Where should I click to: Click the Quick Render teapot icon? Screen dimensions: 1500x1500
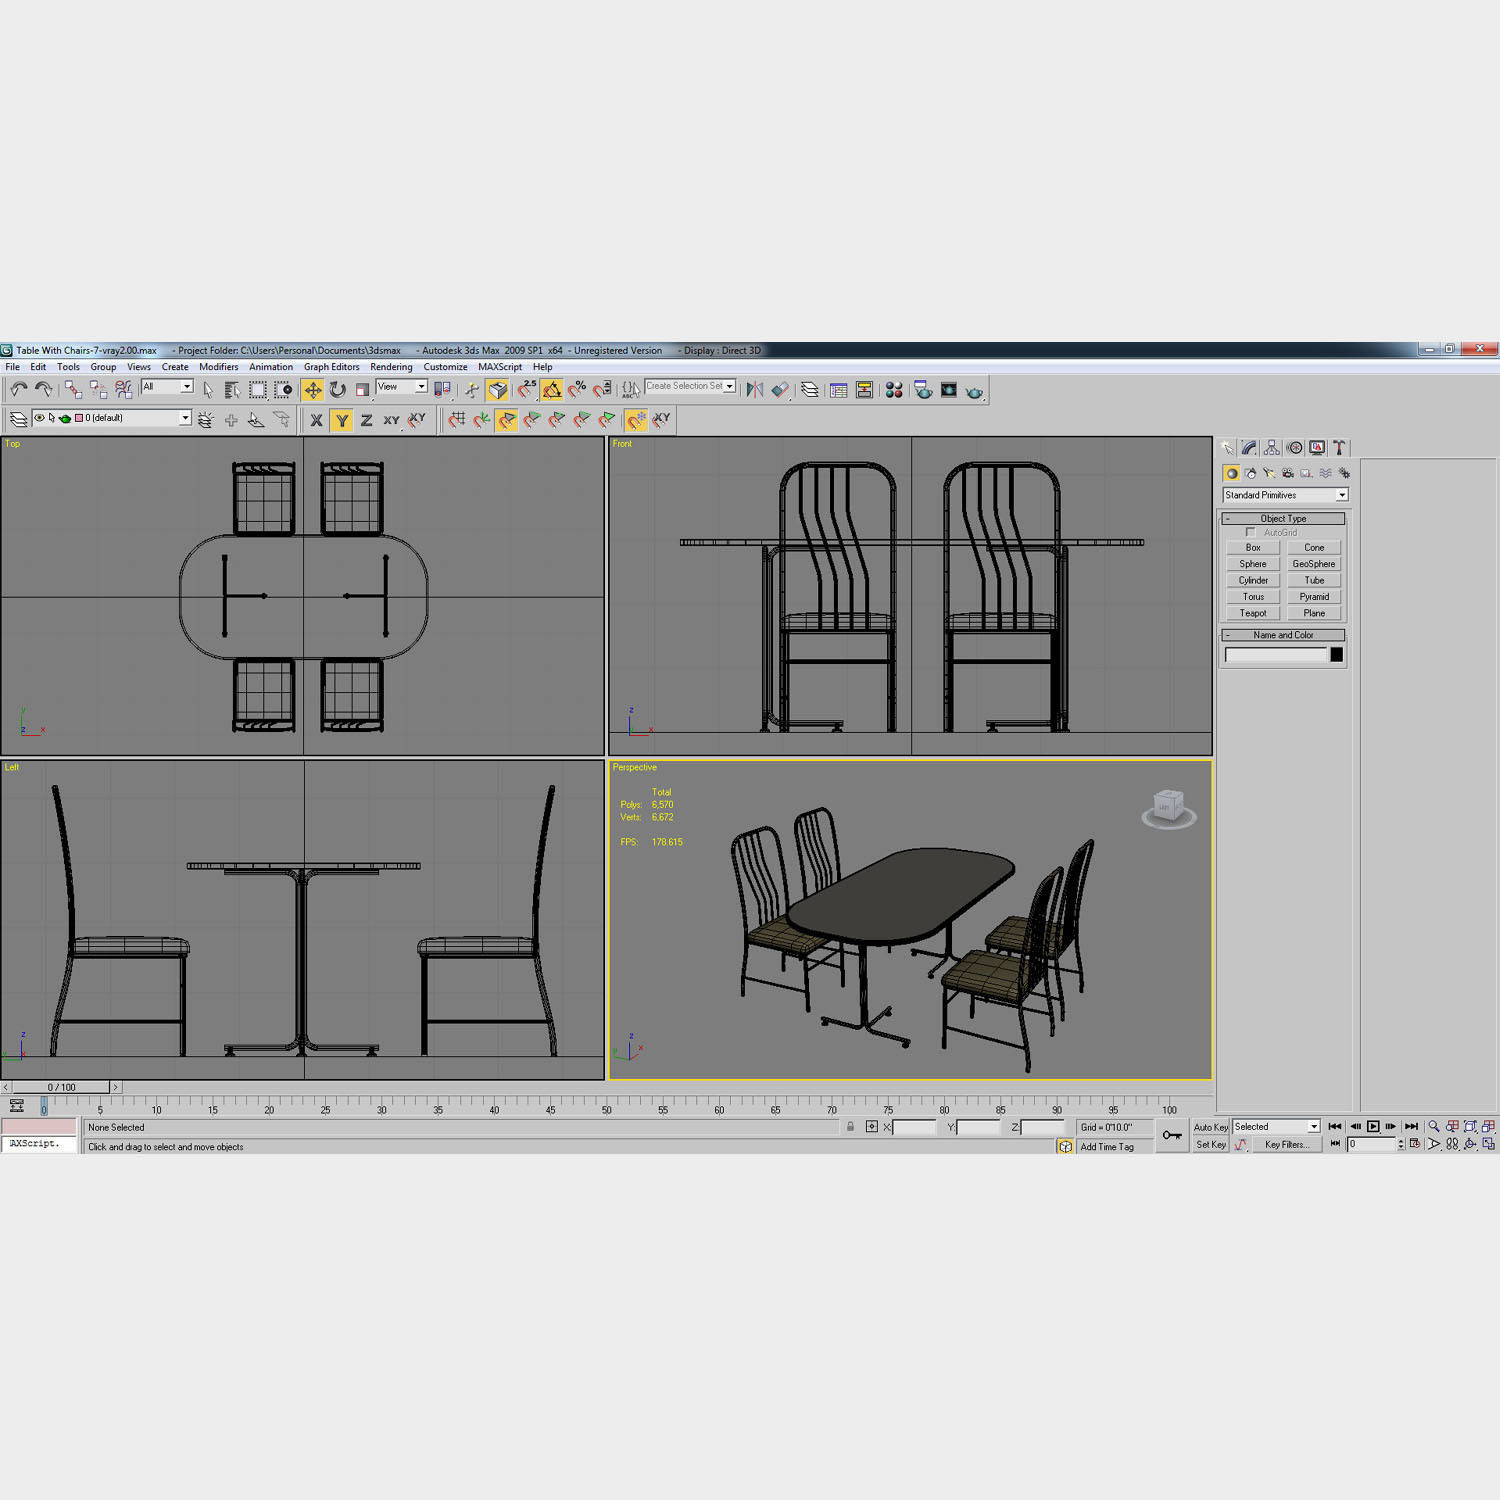tap(974, 391)
